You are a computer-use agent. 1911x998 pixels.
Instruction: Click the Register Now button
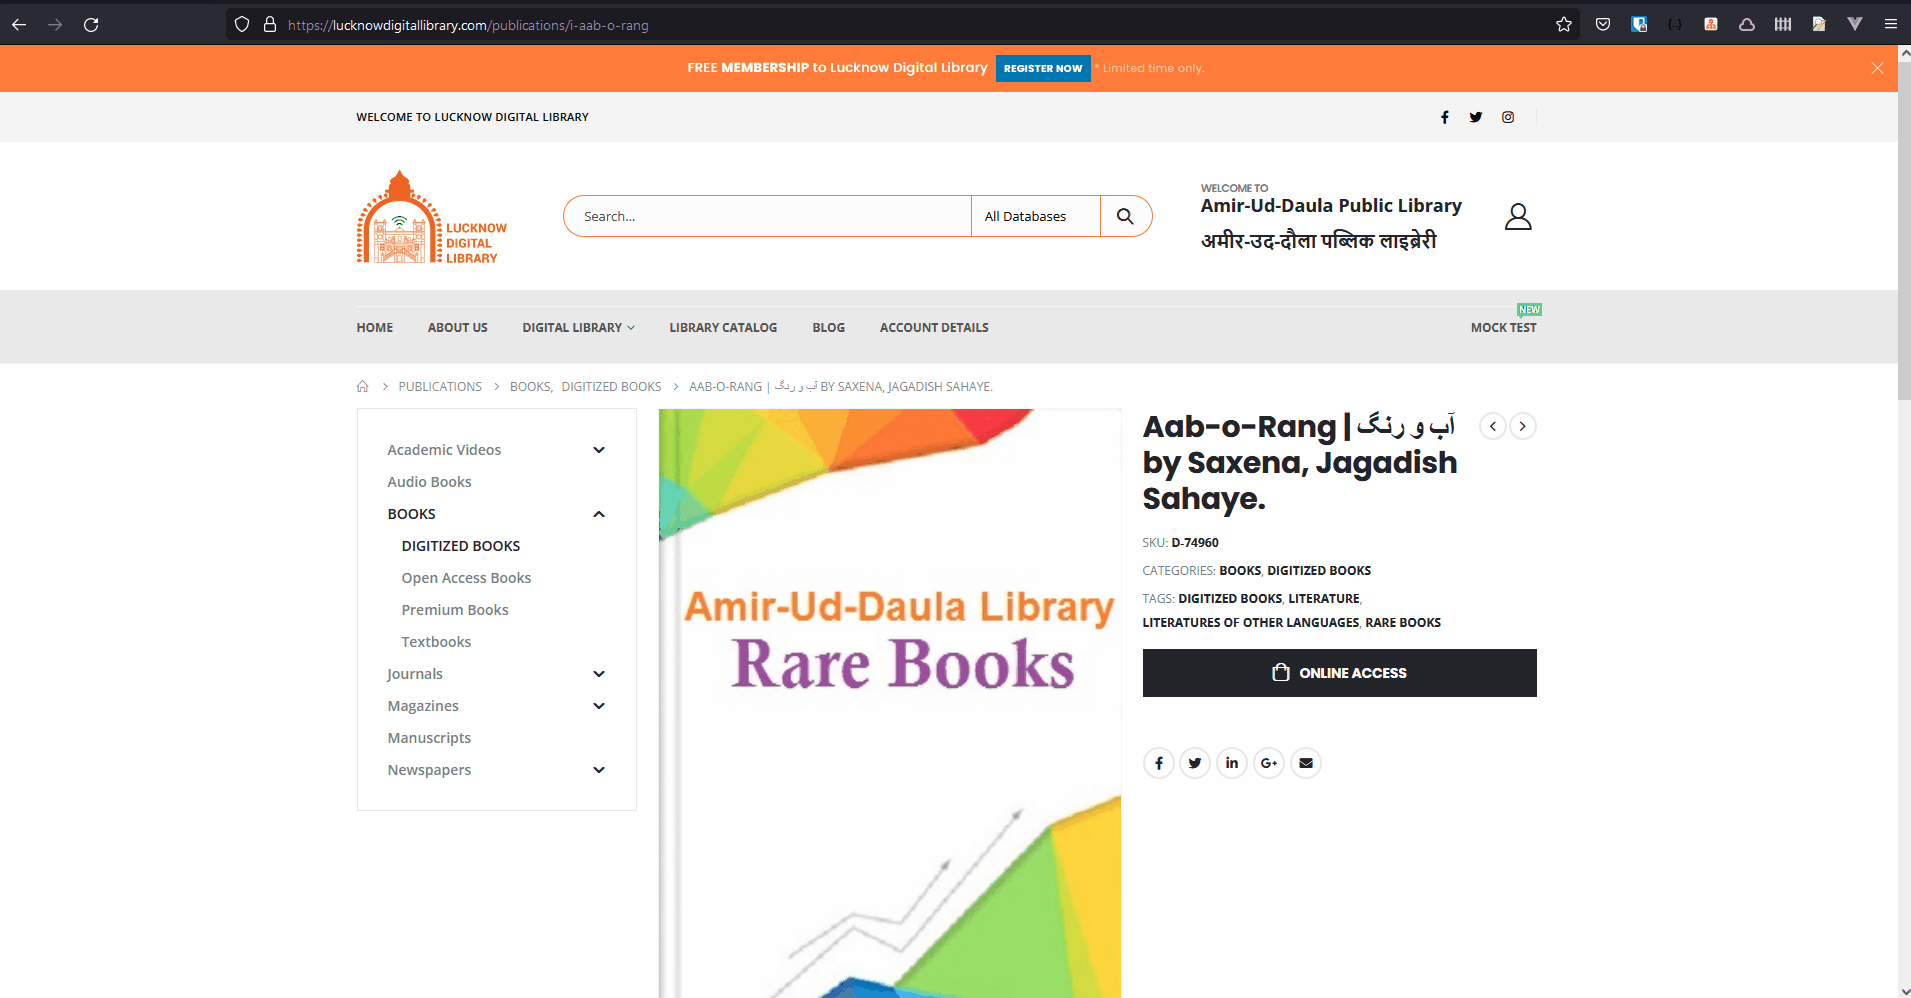click(1043, 68)
